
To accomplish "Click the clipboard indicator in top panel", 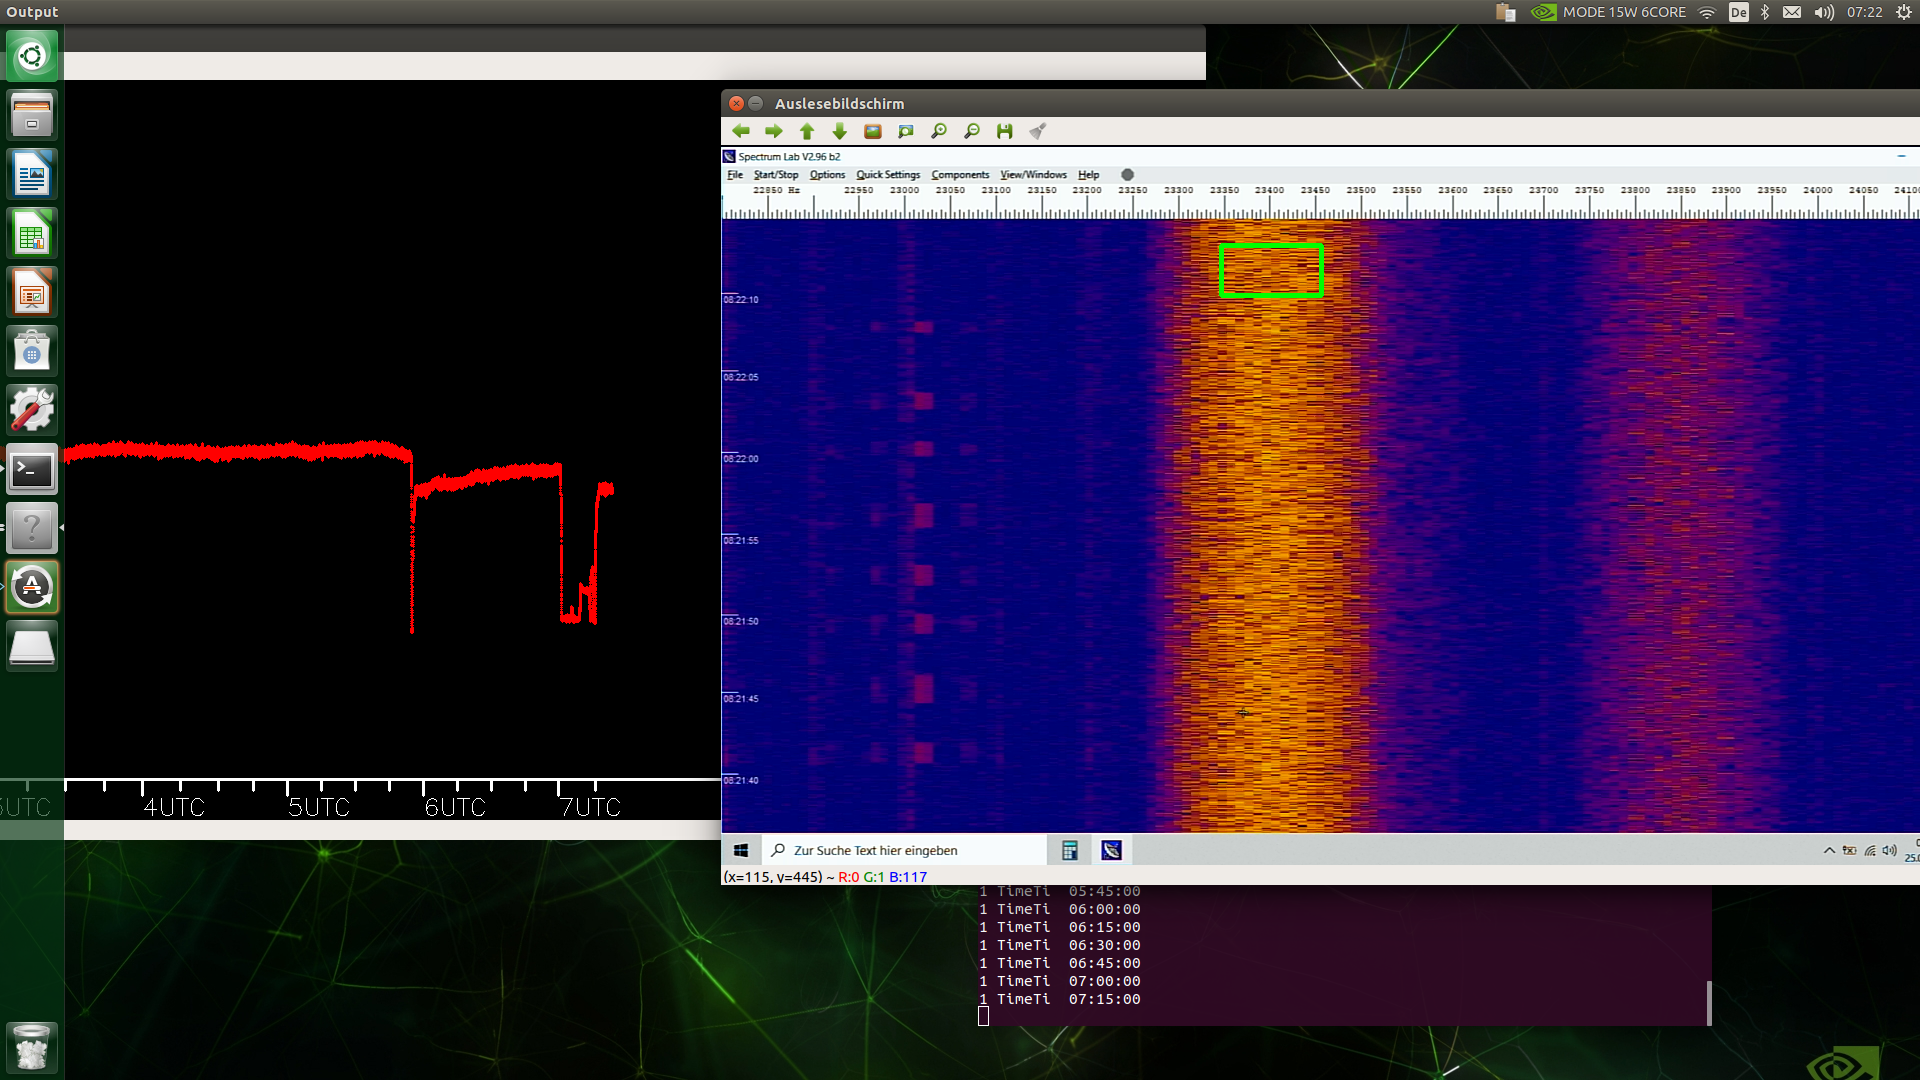I will 1505,12.
